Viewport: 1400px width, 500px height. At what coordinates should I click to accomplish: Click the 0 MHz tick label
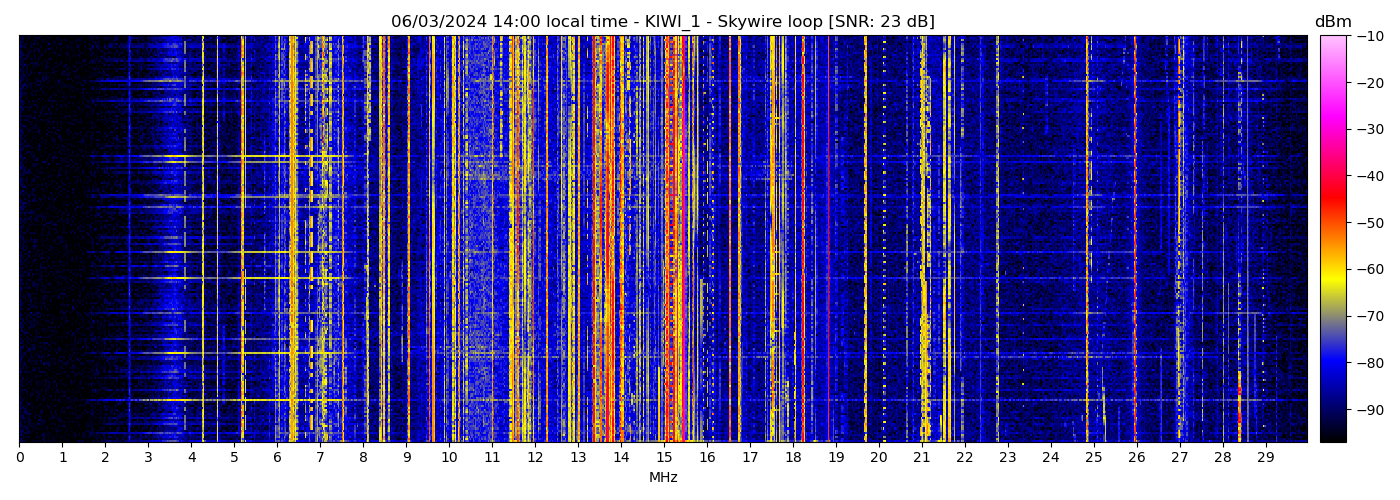20,457
